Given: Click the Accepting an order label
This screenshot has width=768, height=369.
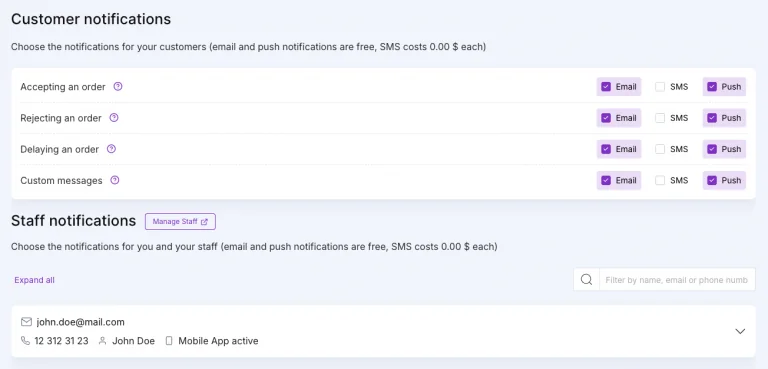Looking at the screenshot, I should pos(63,87).
